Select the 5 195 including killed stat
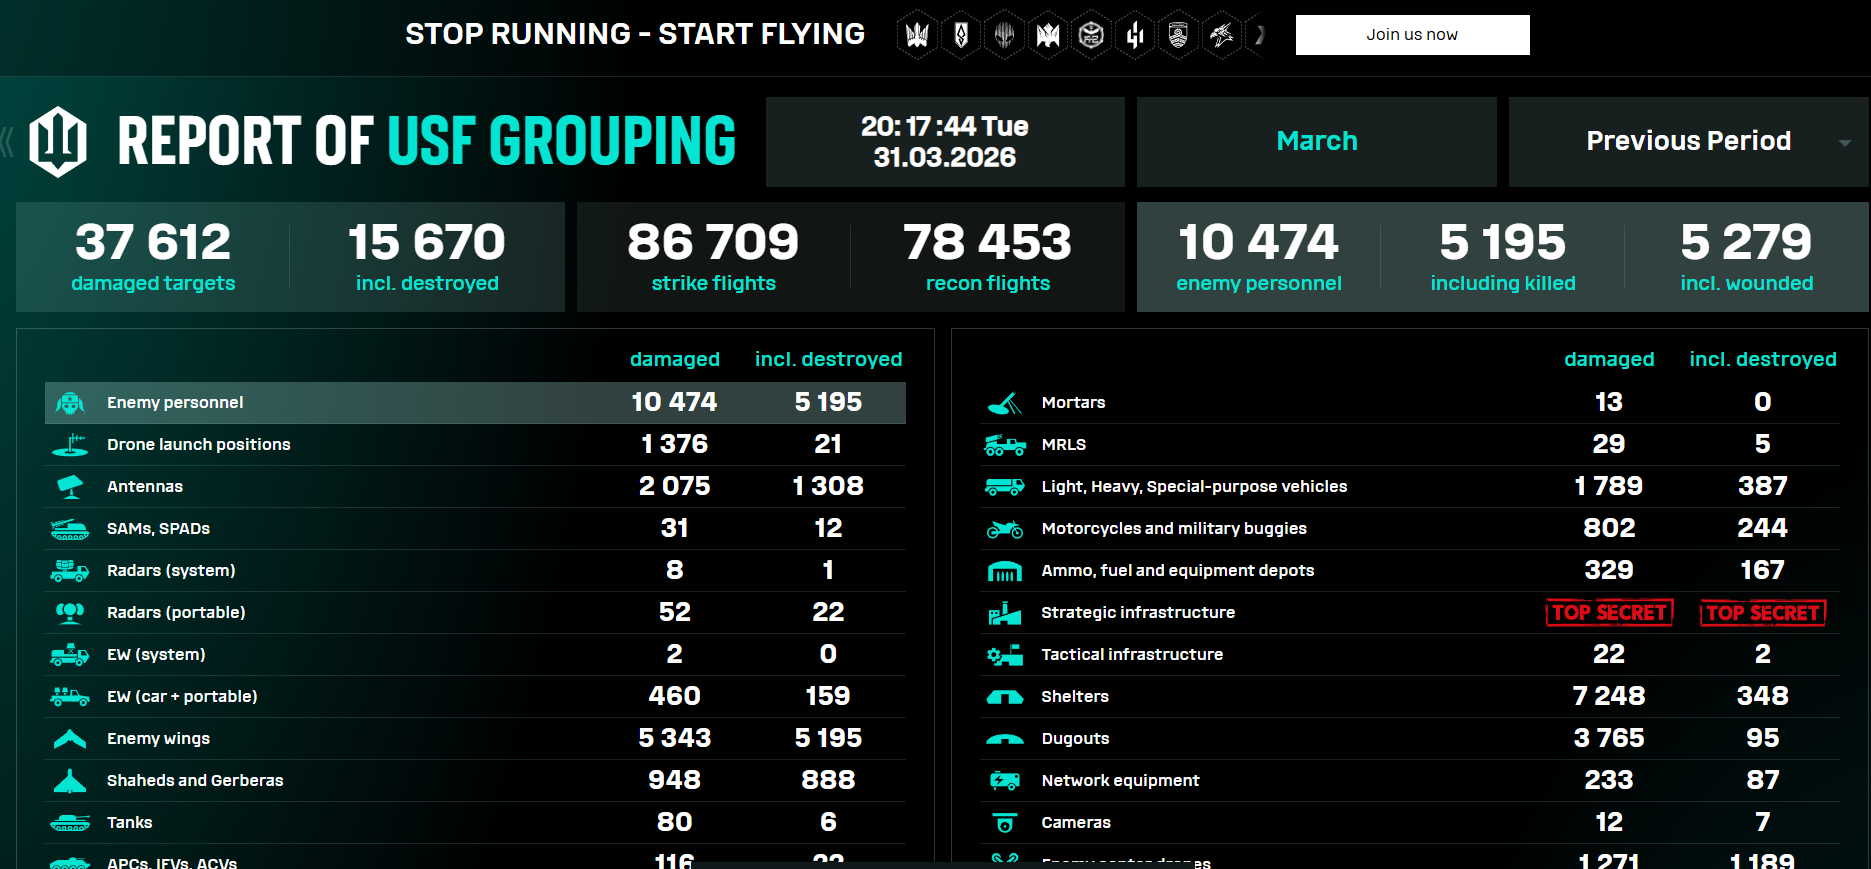 tap(1503, 257)
